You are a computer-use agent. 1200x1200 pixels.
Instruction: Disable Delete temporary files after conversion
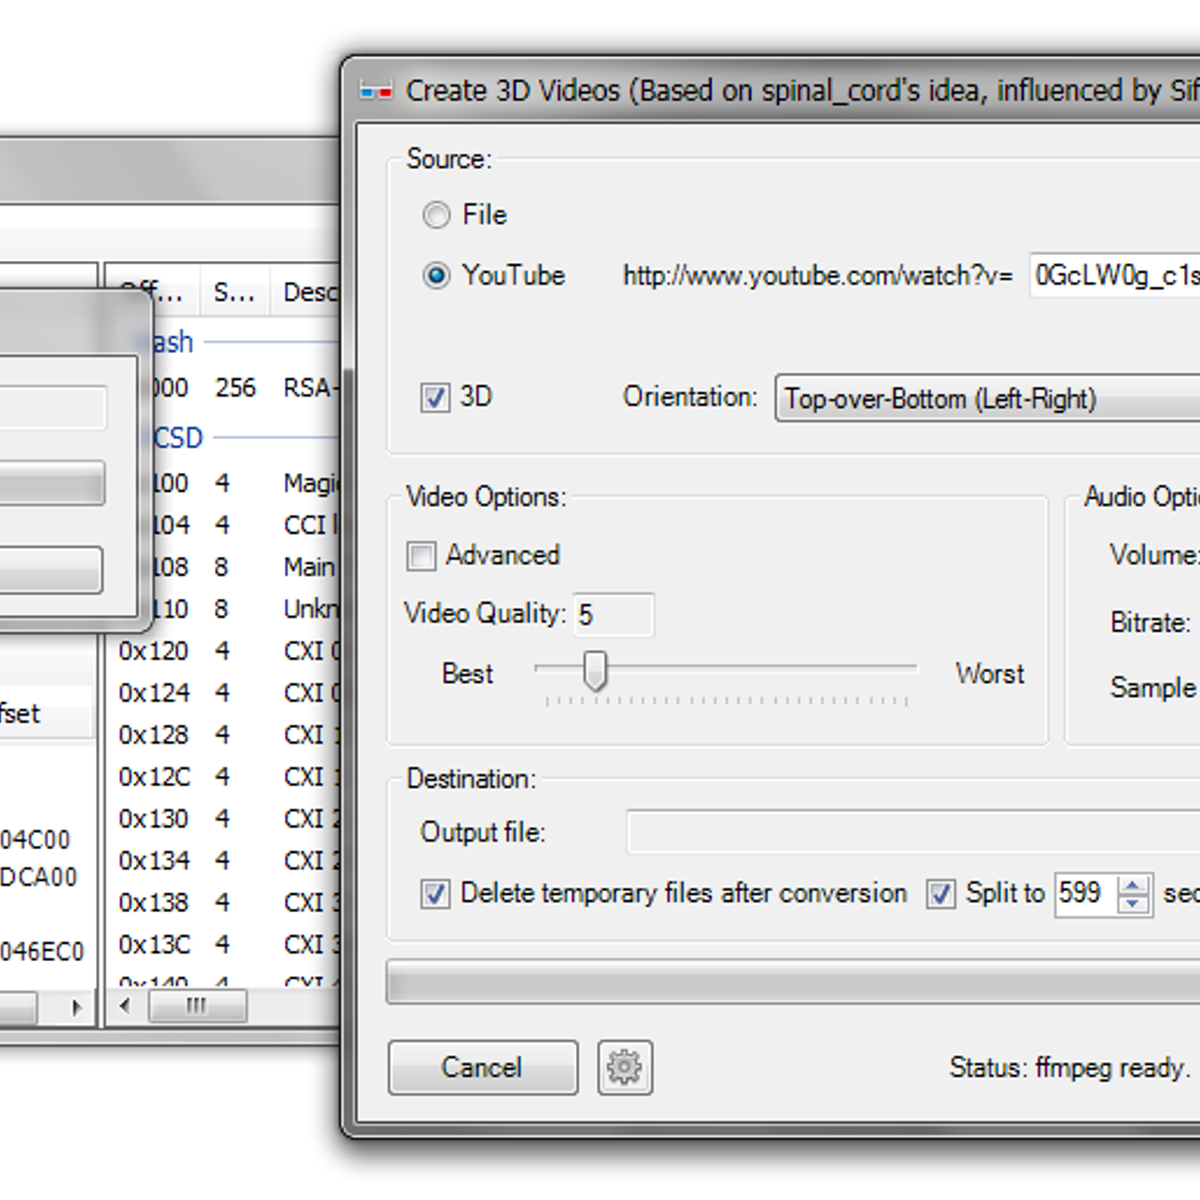(434, 894)
